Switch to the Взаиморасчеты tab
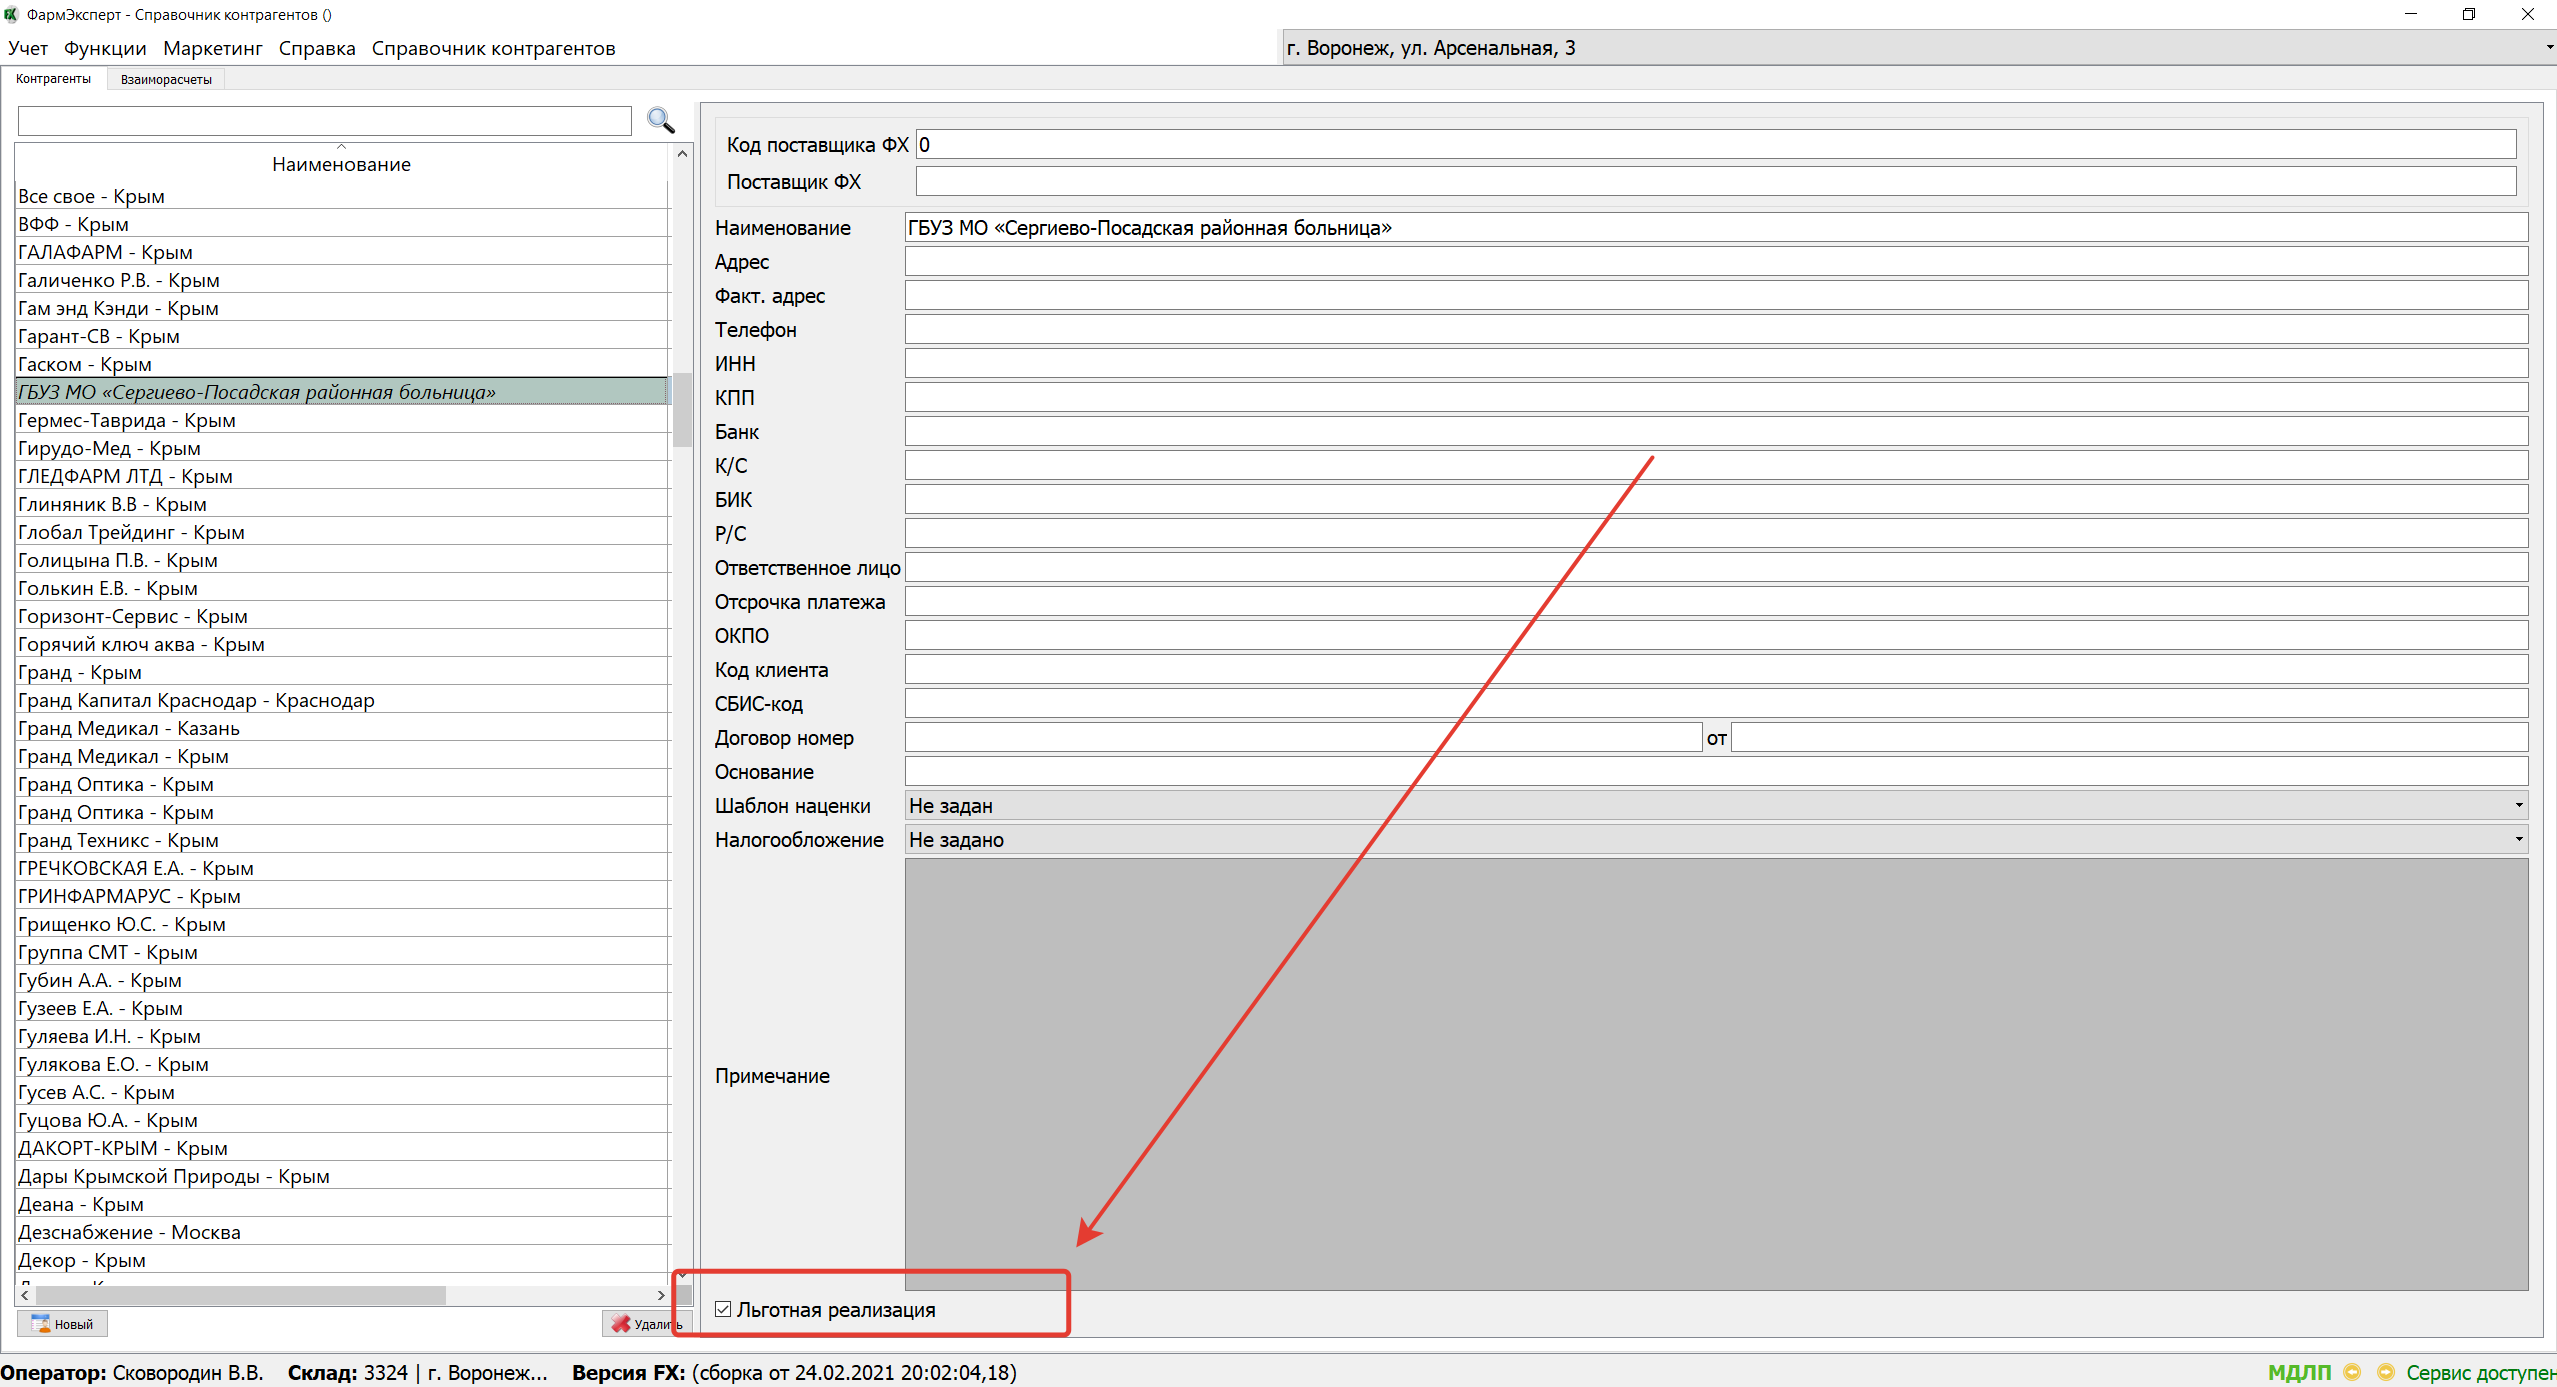 (166, 79)
